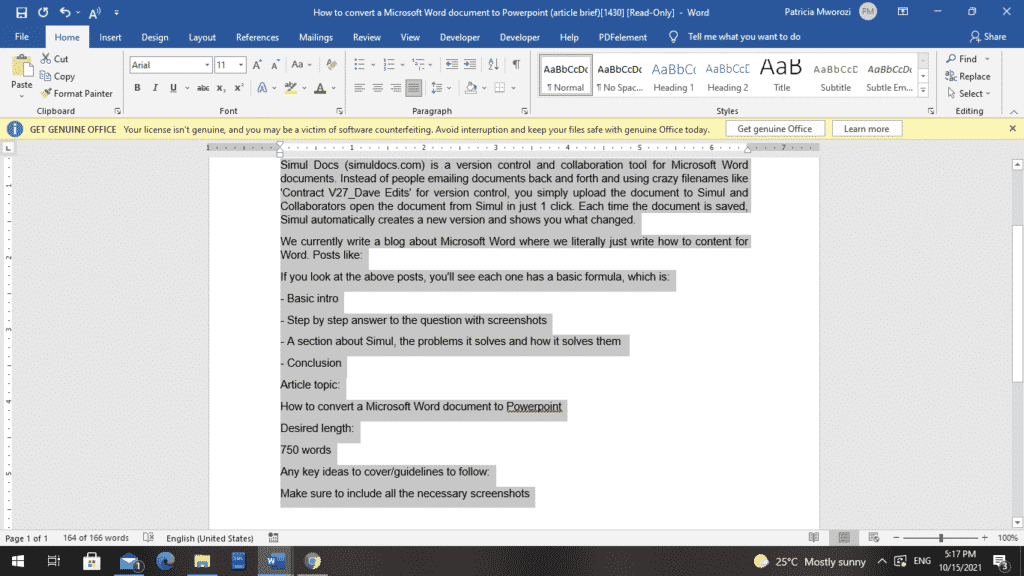Apply strikethrough to the text

[203, 88]
